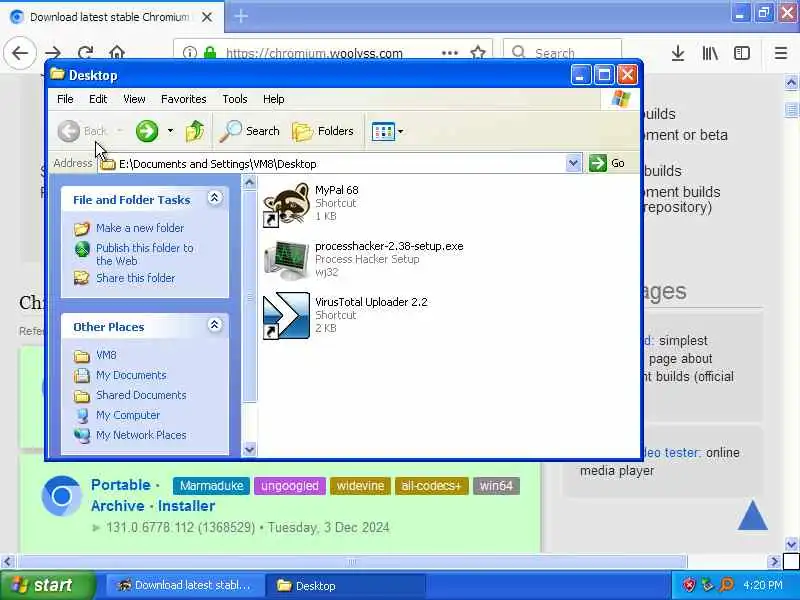Viewport: 800px width, 600px height.
Task: Open My Computer in Other Places
Action: pos(128,415)
